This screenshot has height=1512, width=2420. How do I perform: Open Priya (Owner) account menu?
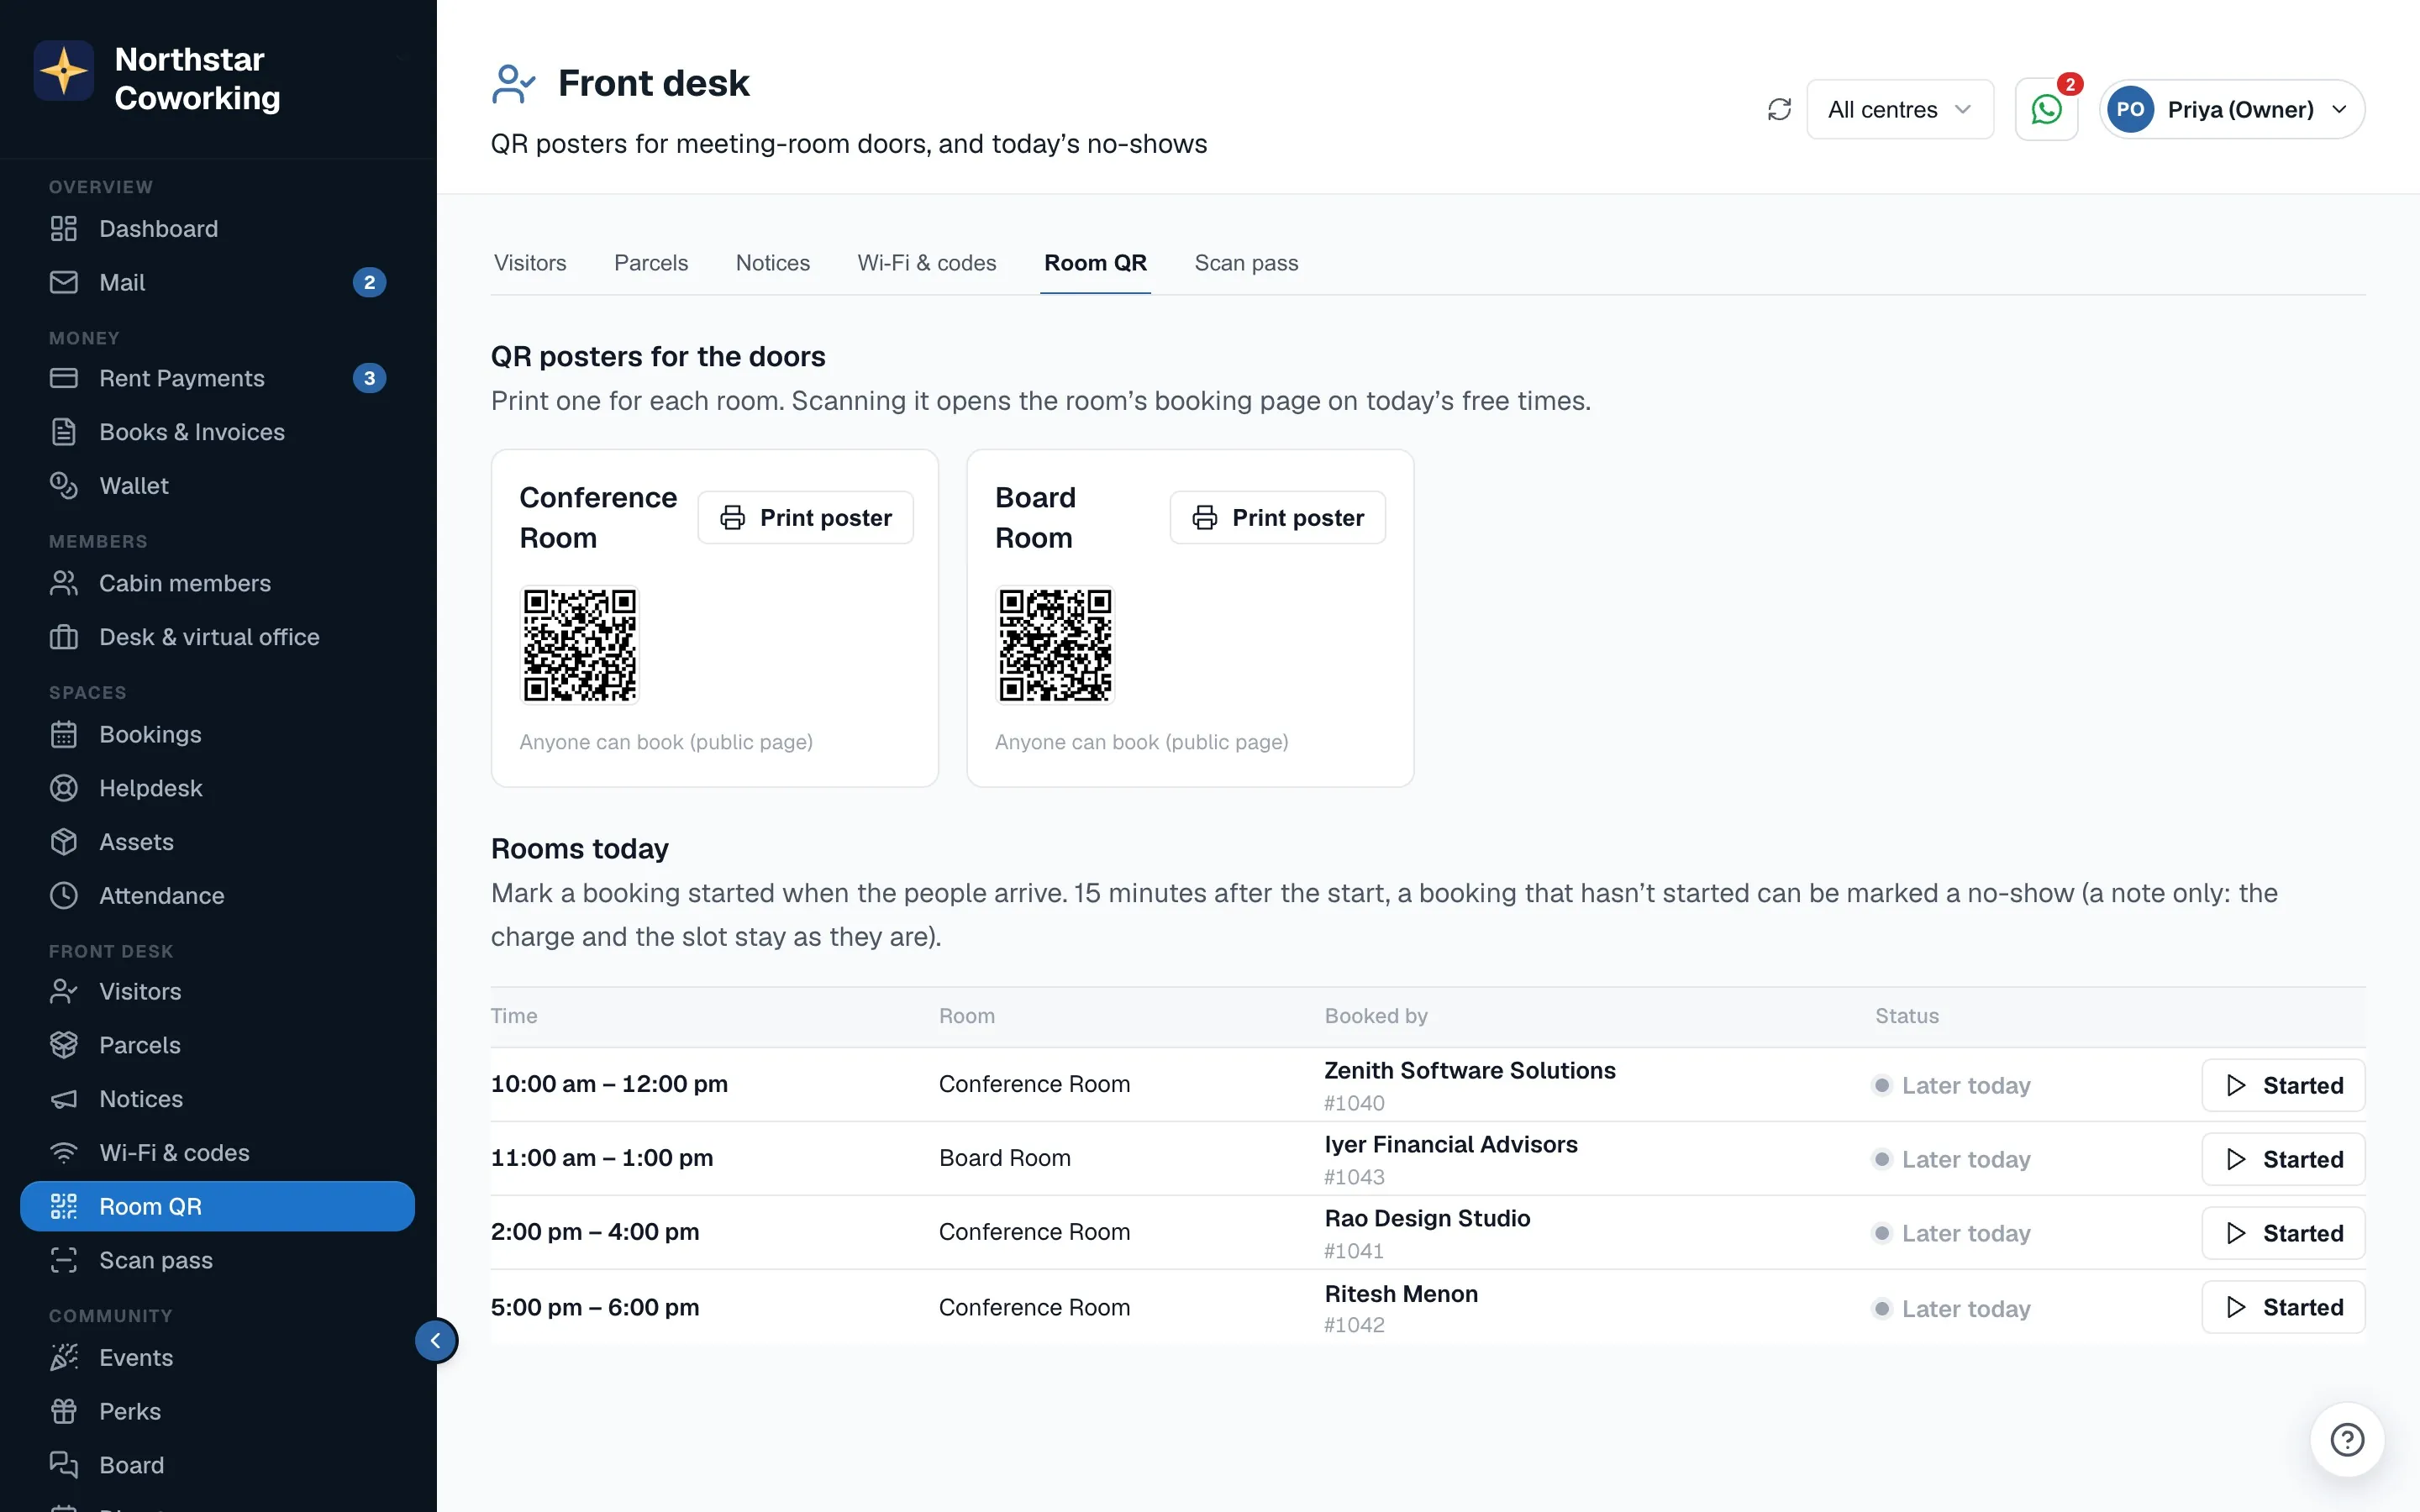(2232, 109)
